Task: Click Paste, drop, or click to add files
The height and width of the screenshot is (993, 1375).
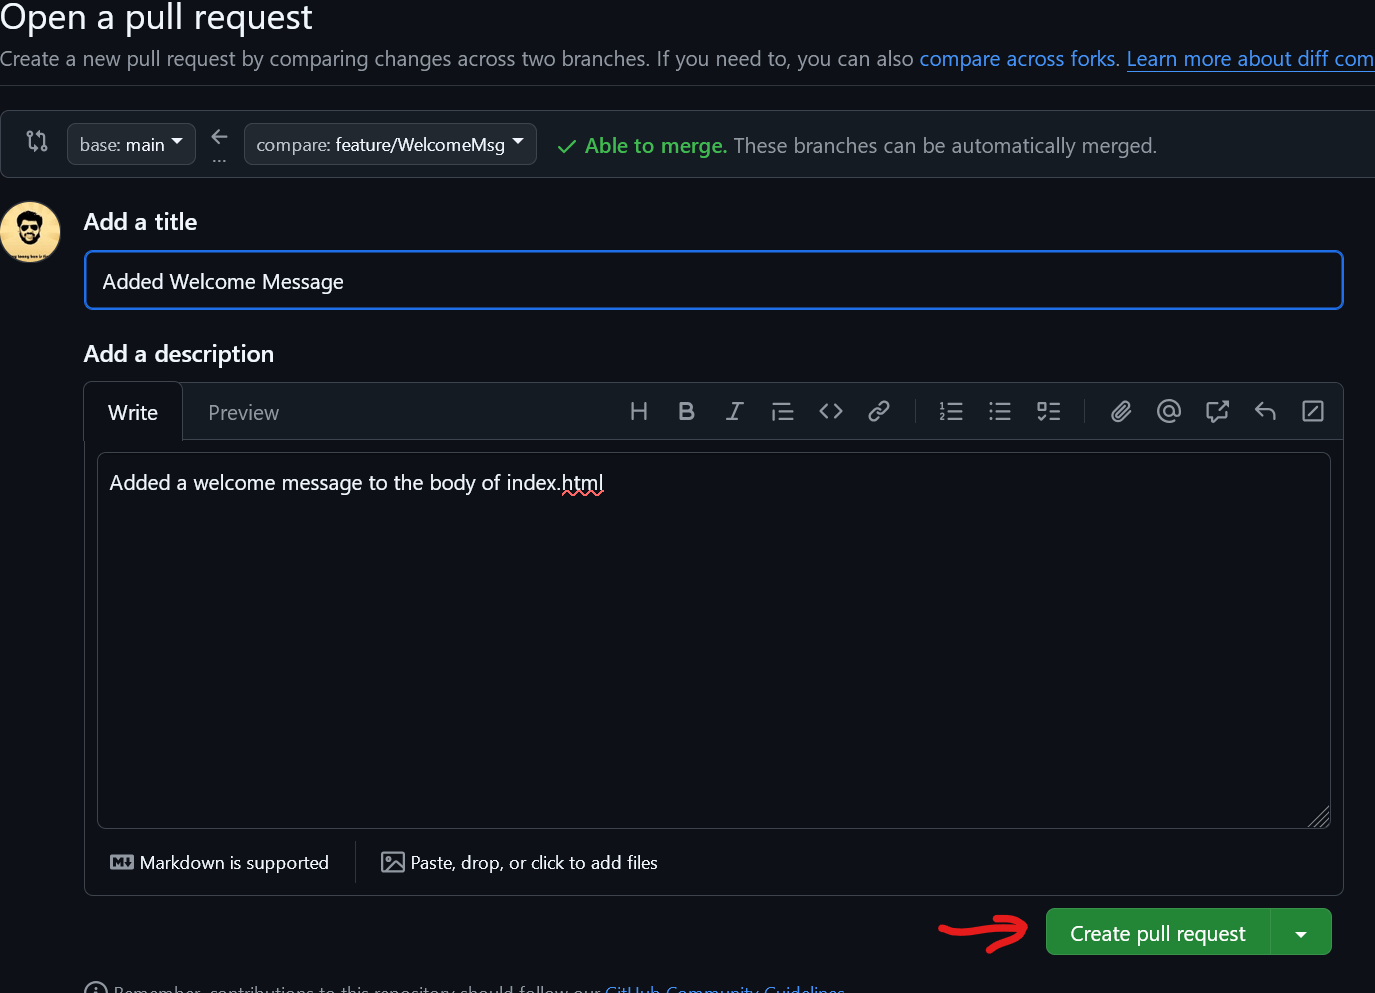Action: pos(519,862)
